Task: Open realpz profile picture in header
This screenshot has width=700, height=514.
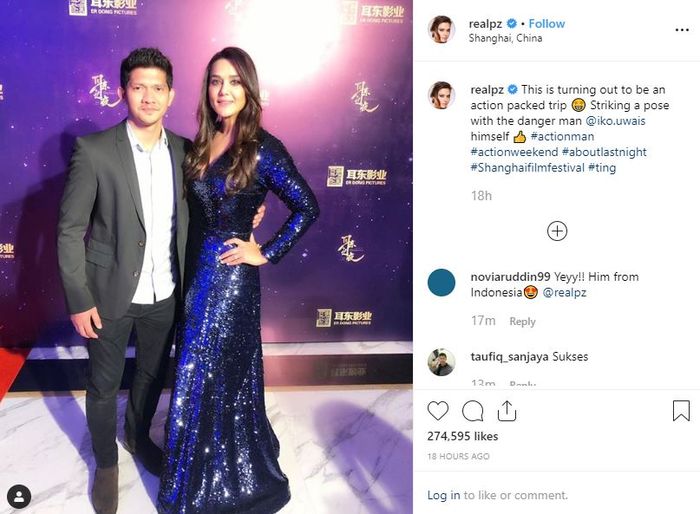Action: point(441,29)
